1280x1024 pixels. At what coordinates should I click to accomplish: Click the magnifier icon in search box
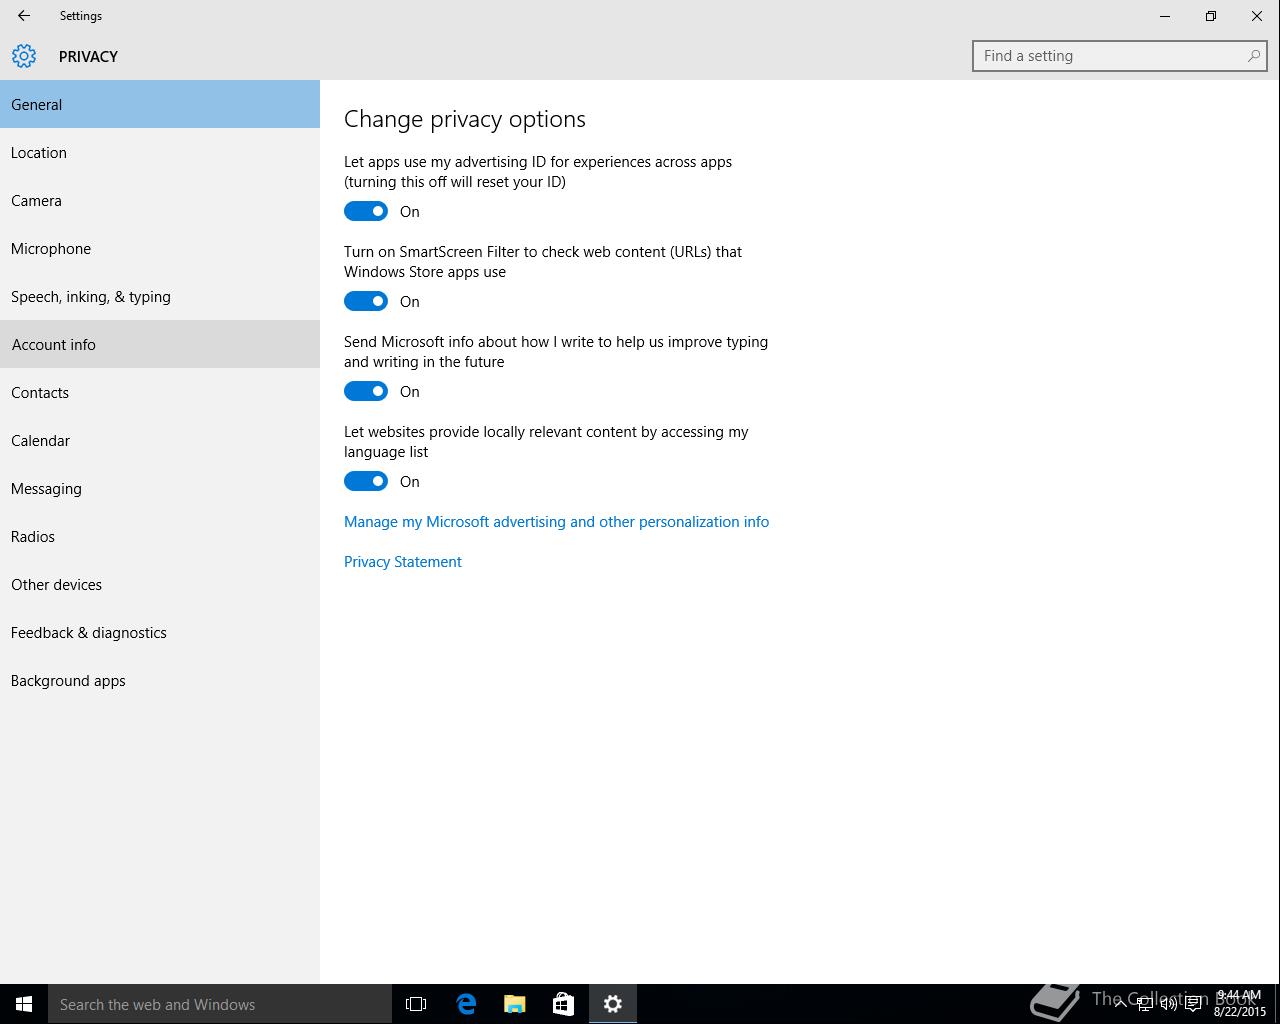click(1253, 56)
